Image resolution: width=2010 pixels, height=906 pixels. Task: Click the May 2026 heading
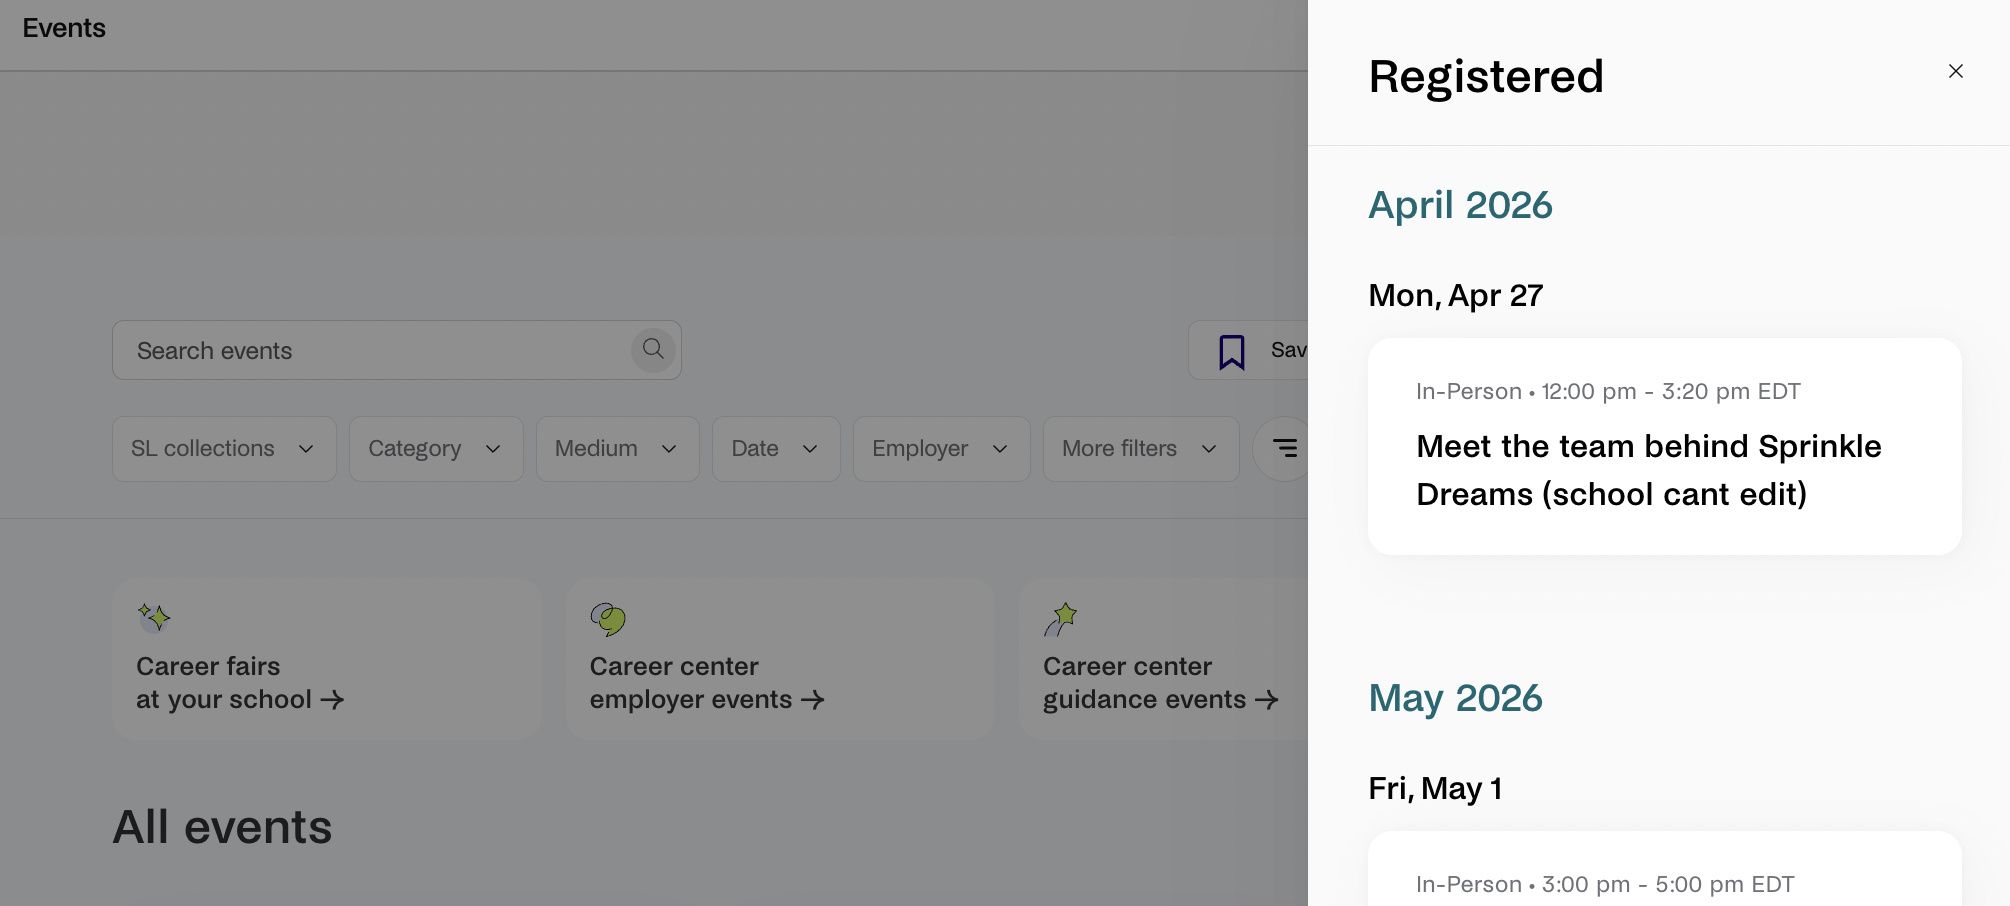[x=1455, y=698]
